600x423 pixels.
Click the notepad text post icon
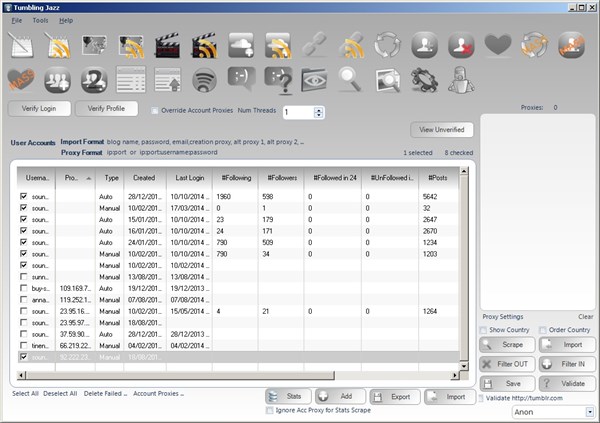click(x=21, y=46)
